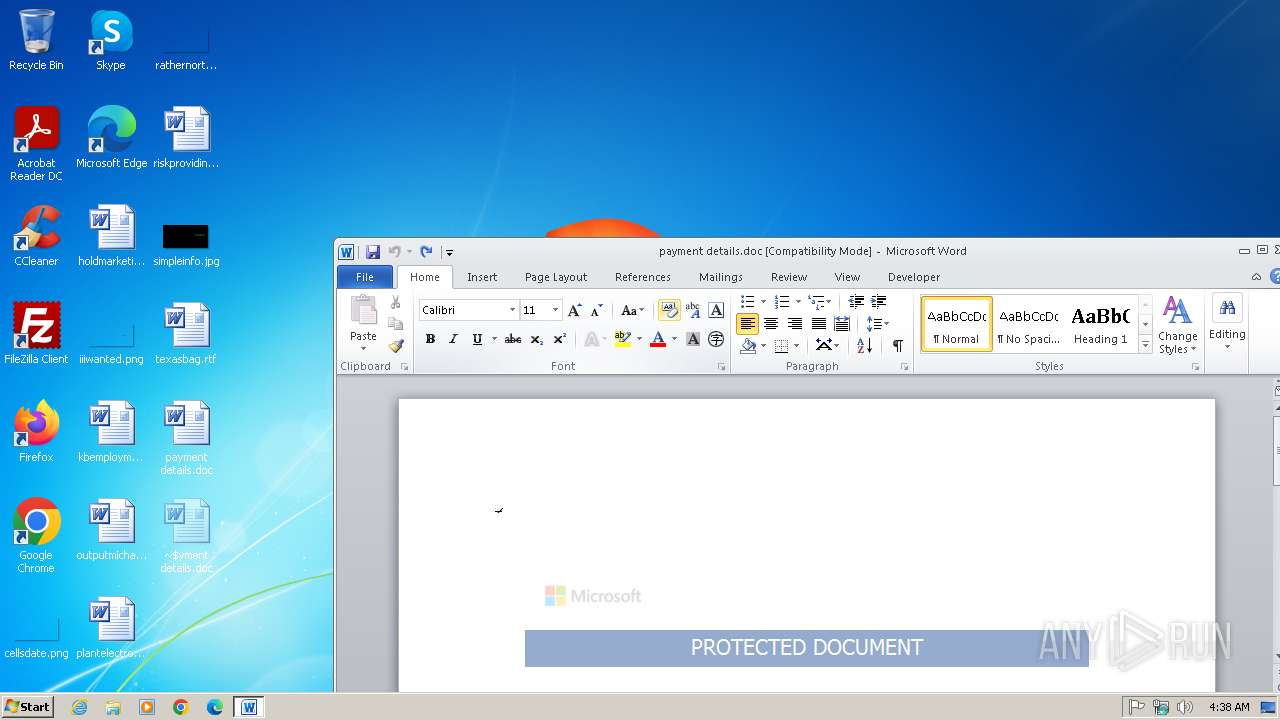This screenshot has height=720, width=1280.
Task: Toggle Bold formatting
Action: (x=430, y=339)
